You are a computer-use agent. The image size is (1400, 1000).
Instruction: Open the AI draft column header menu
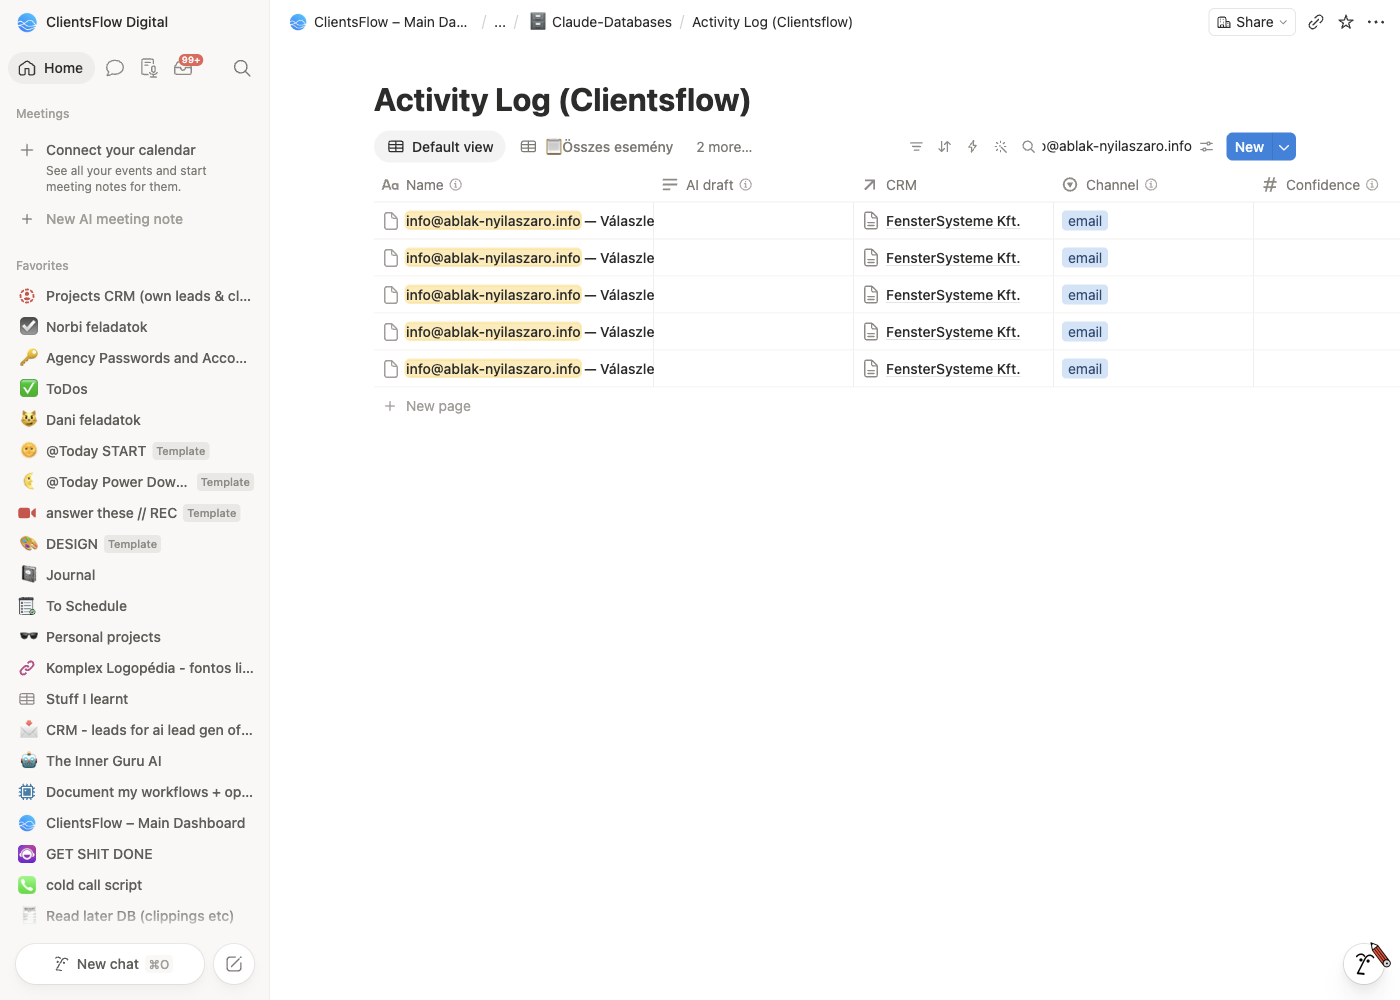coord(754,185)
